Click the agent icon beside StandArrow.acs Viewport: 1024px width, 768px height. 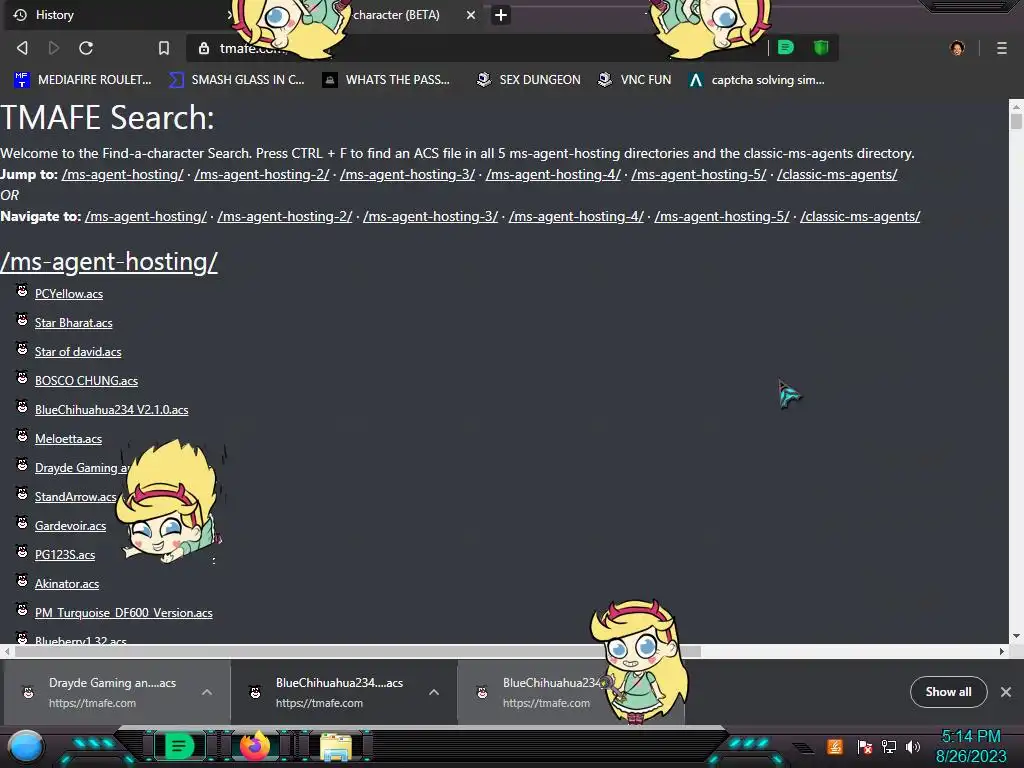tap(22, 493)
